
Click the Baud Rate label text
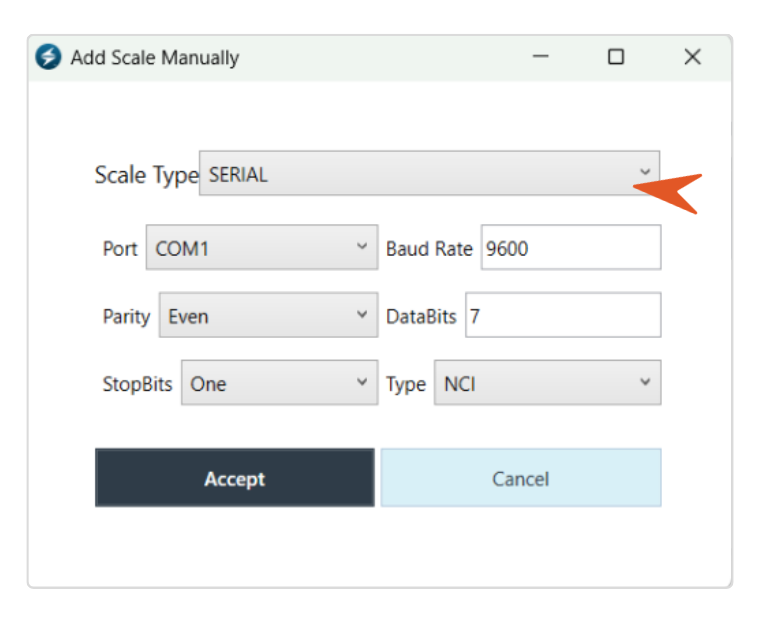pos(429,249)
